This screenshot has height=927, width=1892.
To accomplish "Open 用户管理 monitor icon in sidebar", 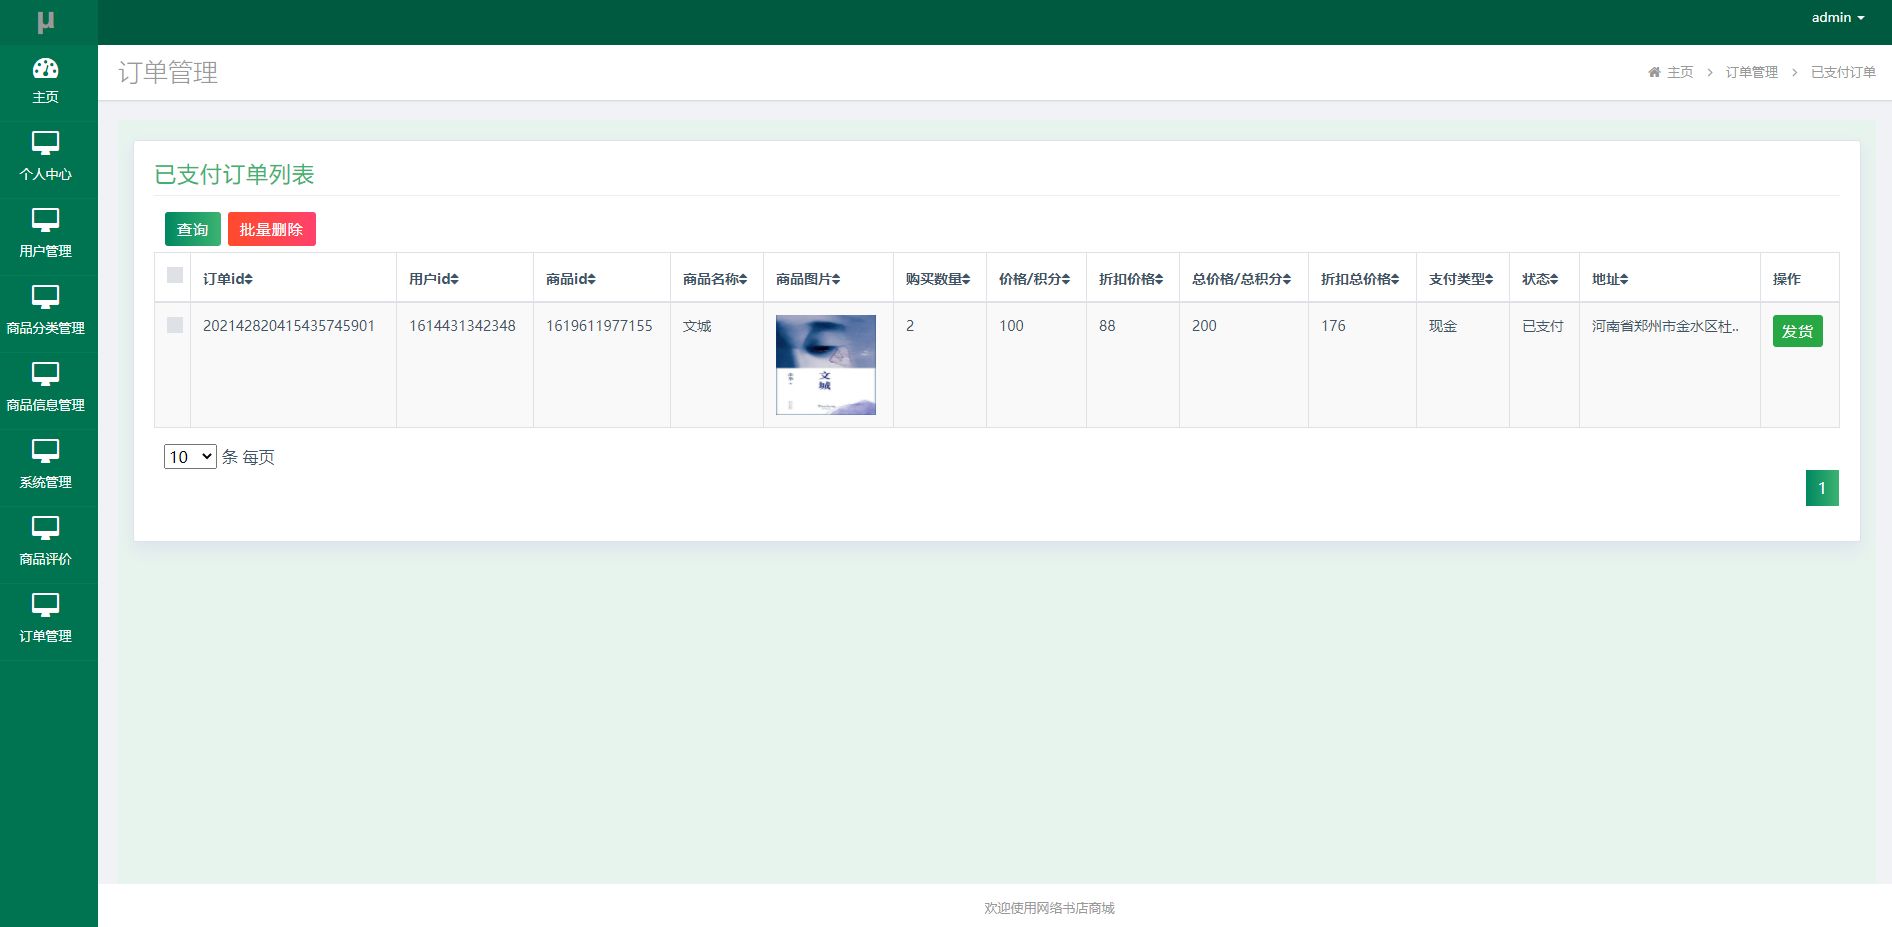I will pos(46,220).
